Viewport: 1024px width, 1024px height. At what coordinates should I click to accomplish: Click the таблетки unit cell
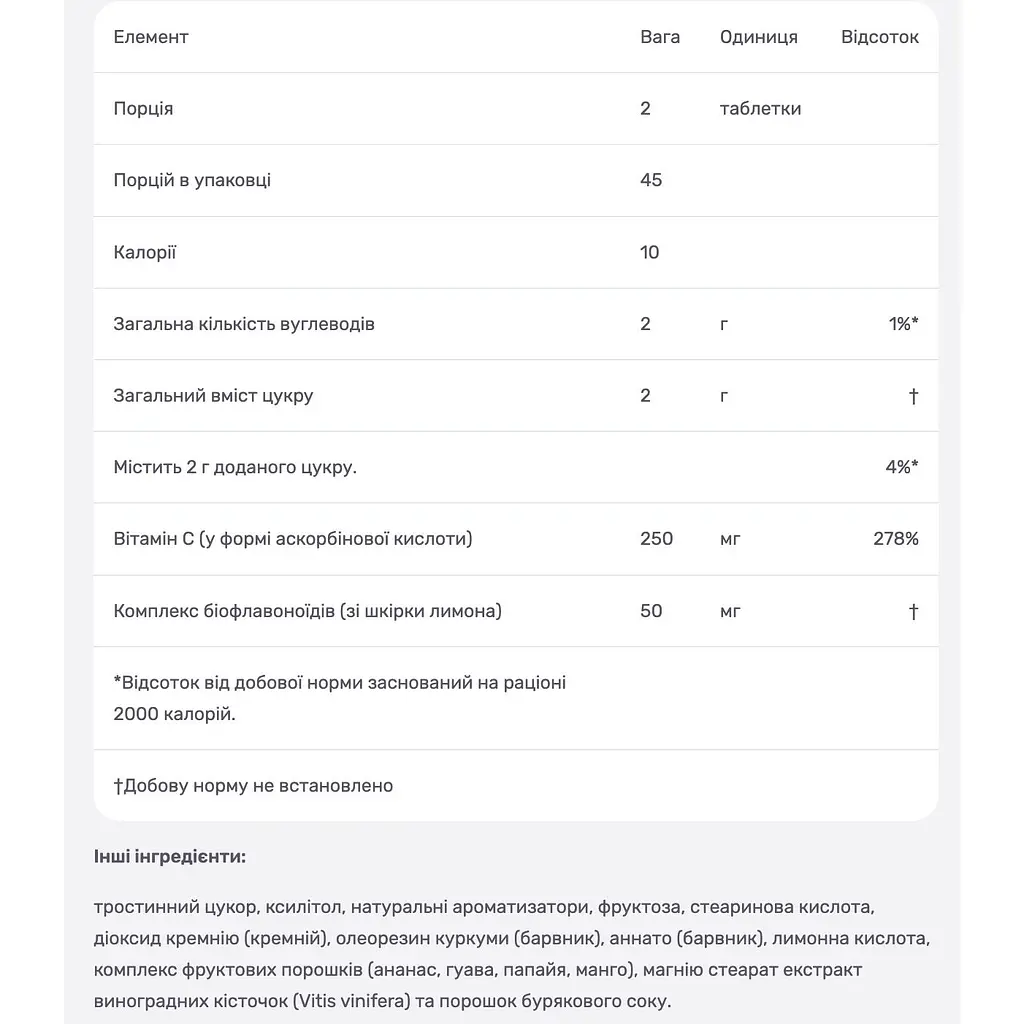click(x=760, y=108)
